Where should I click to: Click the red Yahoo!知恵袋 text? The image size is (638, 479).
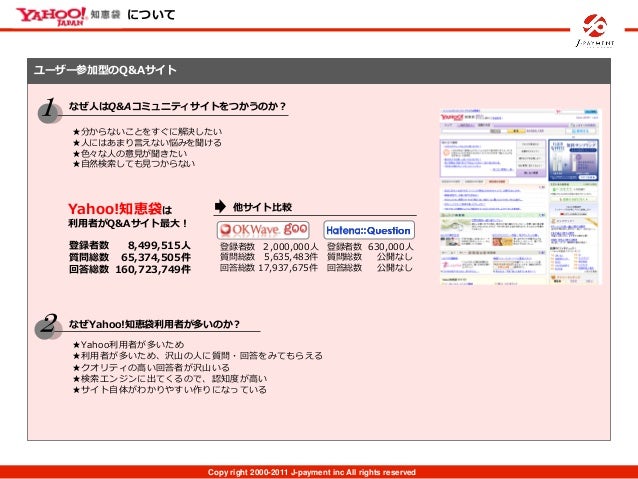click(x=115, y=209)
